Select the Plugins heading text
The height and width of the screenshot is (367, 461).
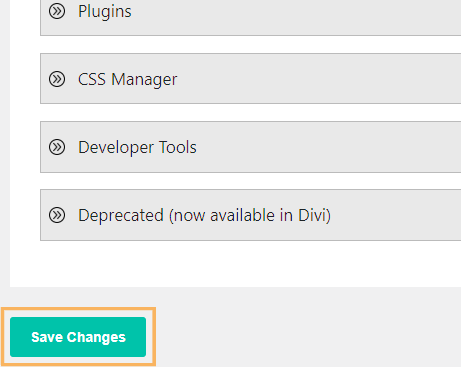(x=105, y=12)
